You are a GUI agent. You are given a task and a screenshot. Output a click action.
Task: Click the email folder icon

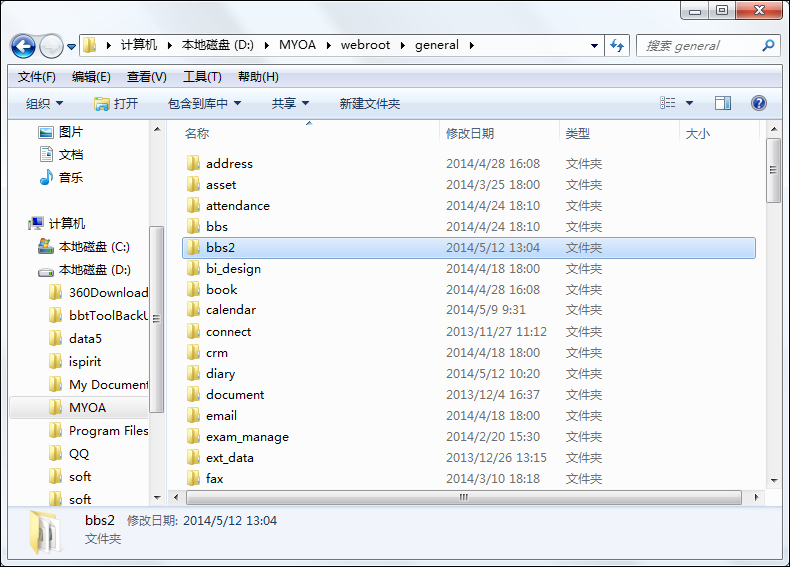193,415
